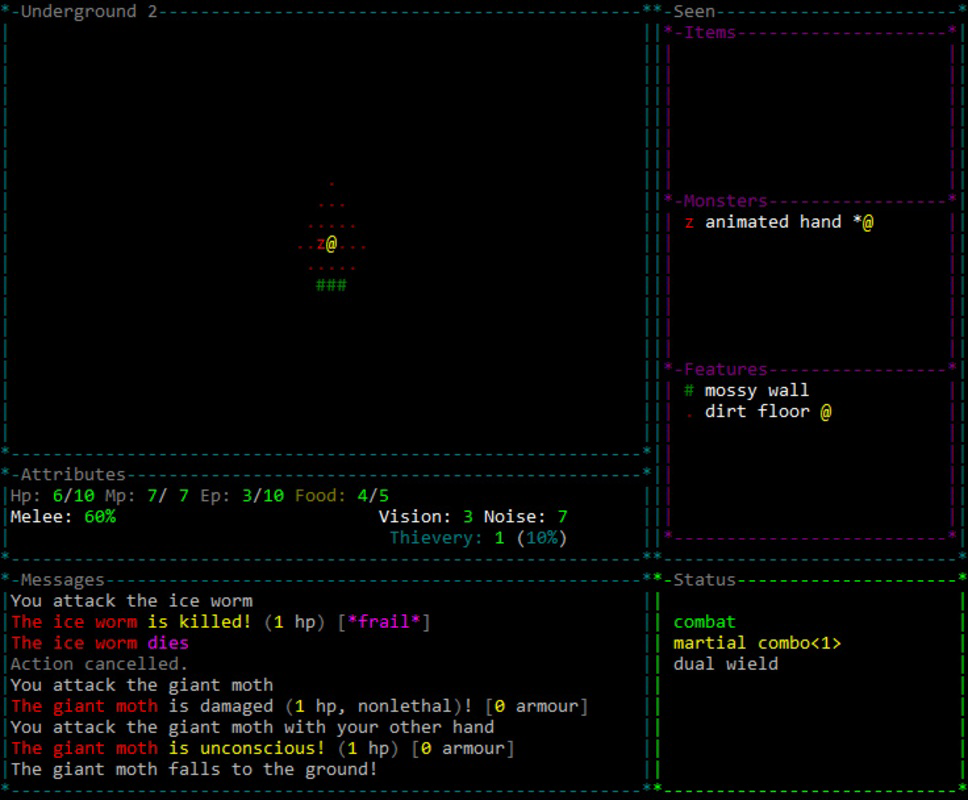This screenshot has height=800, width=968.
Task: Click the Ep value 3/10
Action: click(263, 496)
